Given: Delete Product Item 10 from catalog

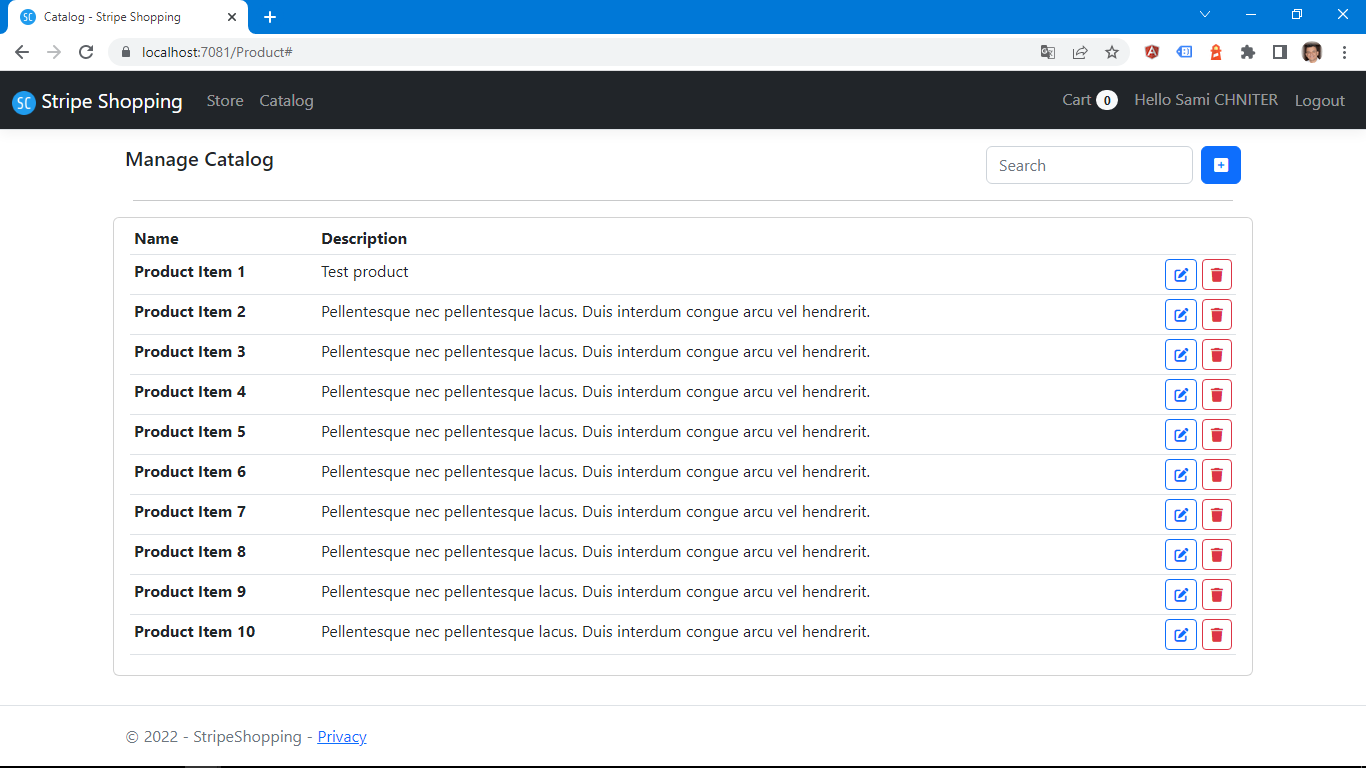Looking at the screenshot, I should pyautogui.click(x=1216, y=635).
